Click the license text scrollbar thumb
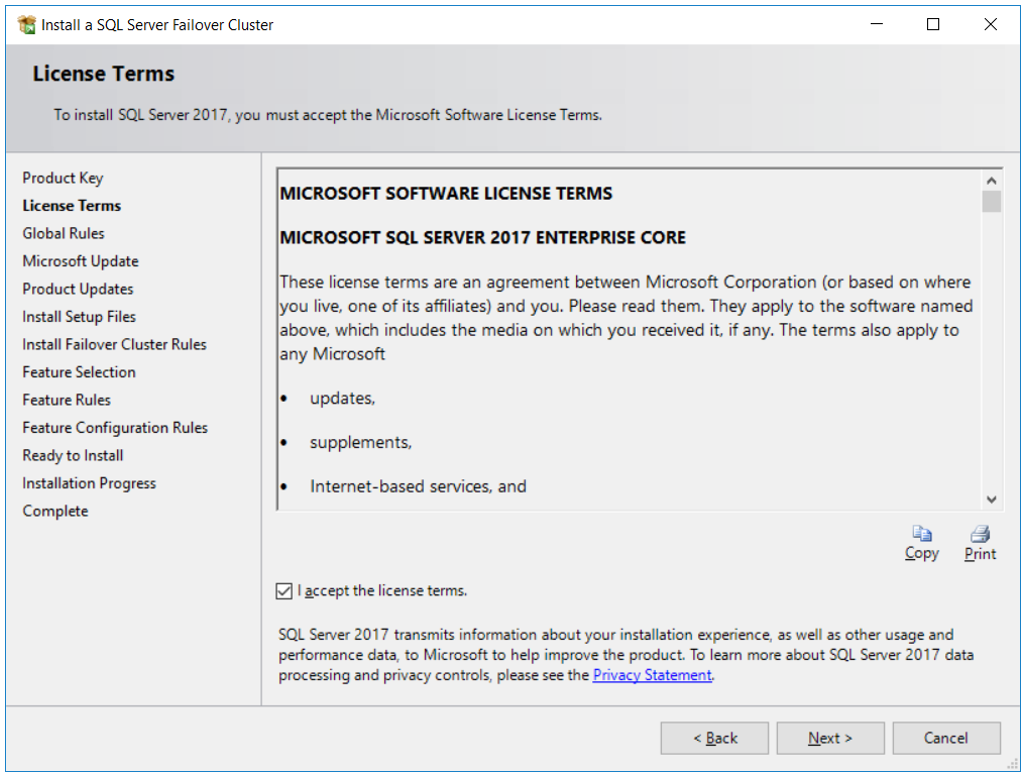The height and width of the screenshot is (775, 1025). (x=991, y=201)
